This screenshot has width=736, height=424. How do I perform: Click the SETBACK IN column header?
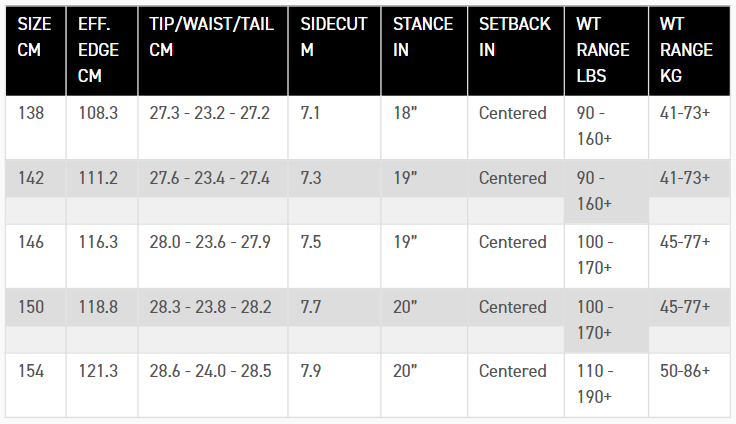(x=514, y=36)
